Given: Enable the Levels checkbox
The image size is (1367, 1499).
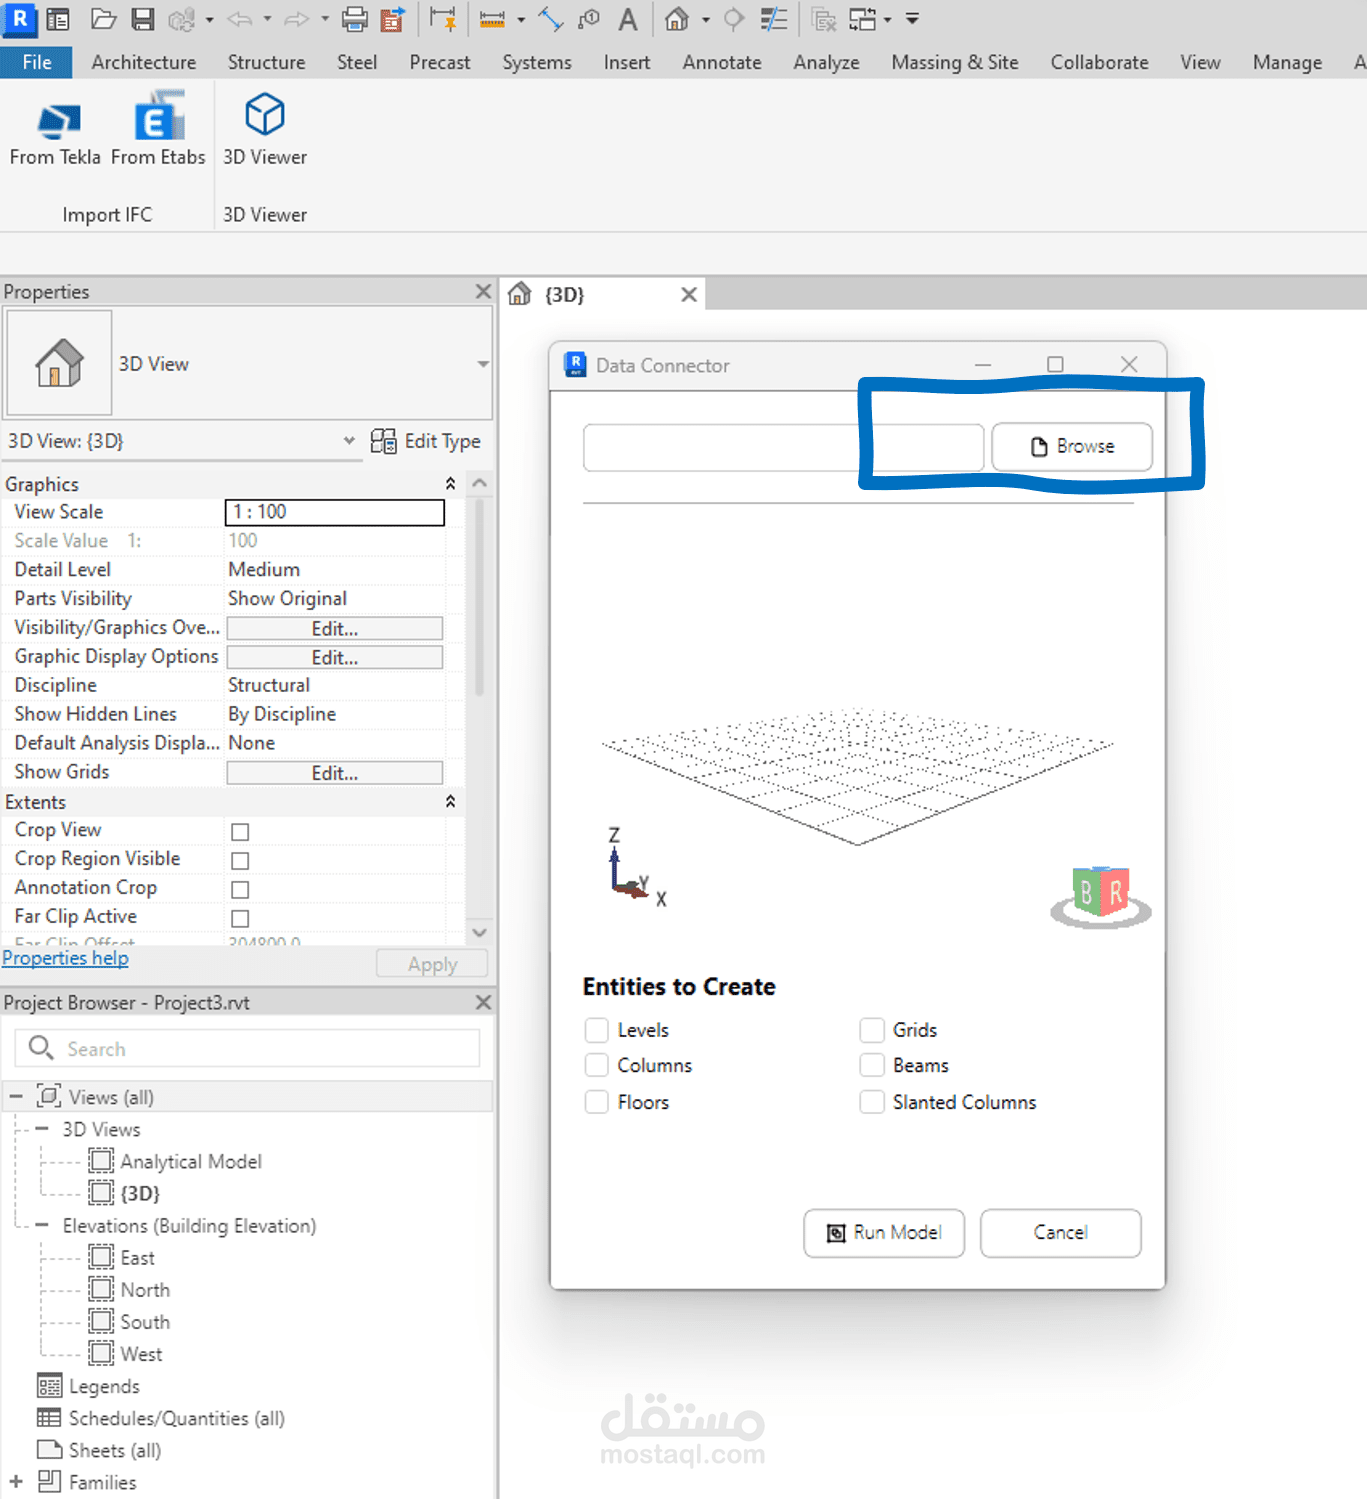Looking at the screenshot, I should [597, 1030].
